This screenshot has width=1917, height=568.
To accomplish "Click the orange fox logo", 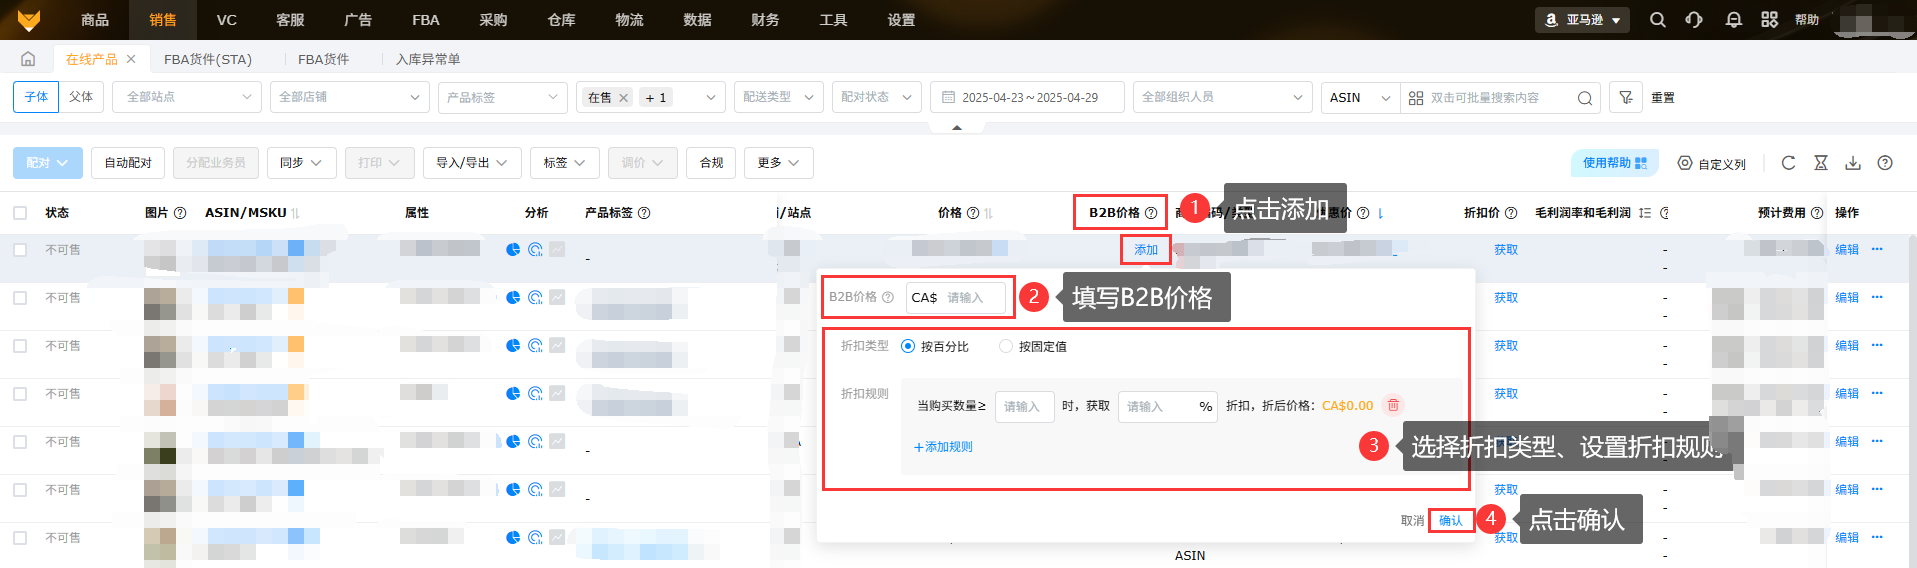I will pyautogui.click(x=29, y=19).
